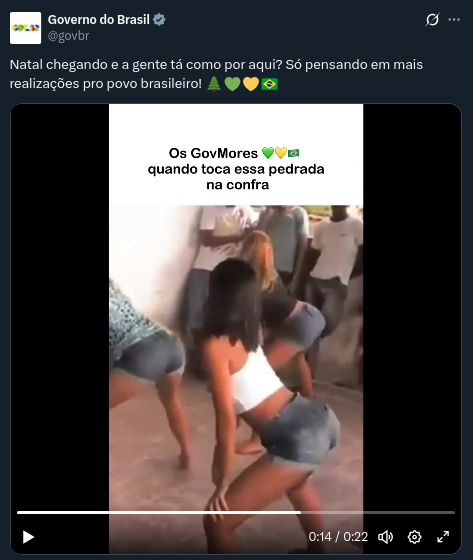Seek on the video progress bar
Screen dimensions: 473x560
click(236, 512)
